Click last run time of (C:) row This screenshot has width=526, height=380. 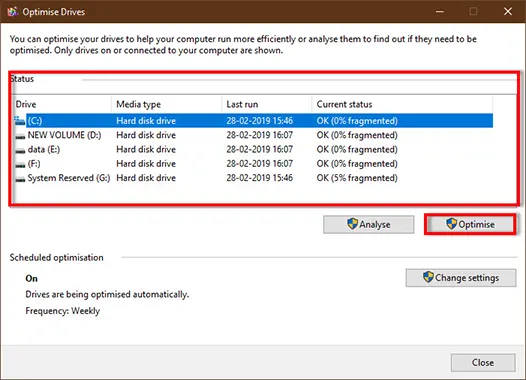(x=259, y=121)
